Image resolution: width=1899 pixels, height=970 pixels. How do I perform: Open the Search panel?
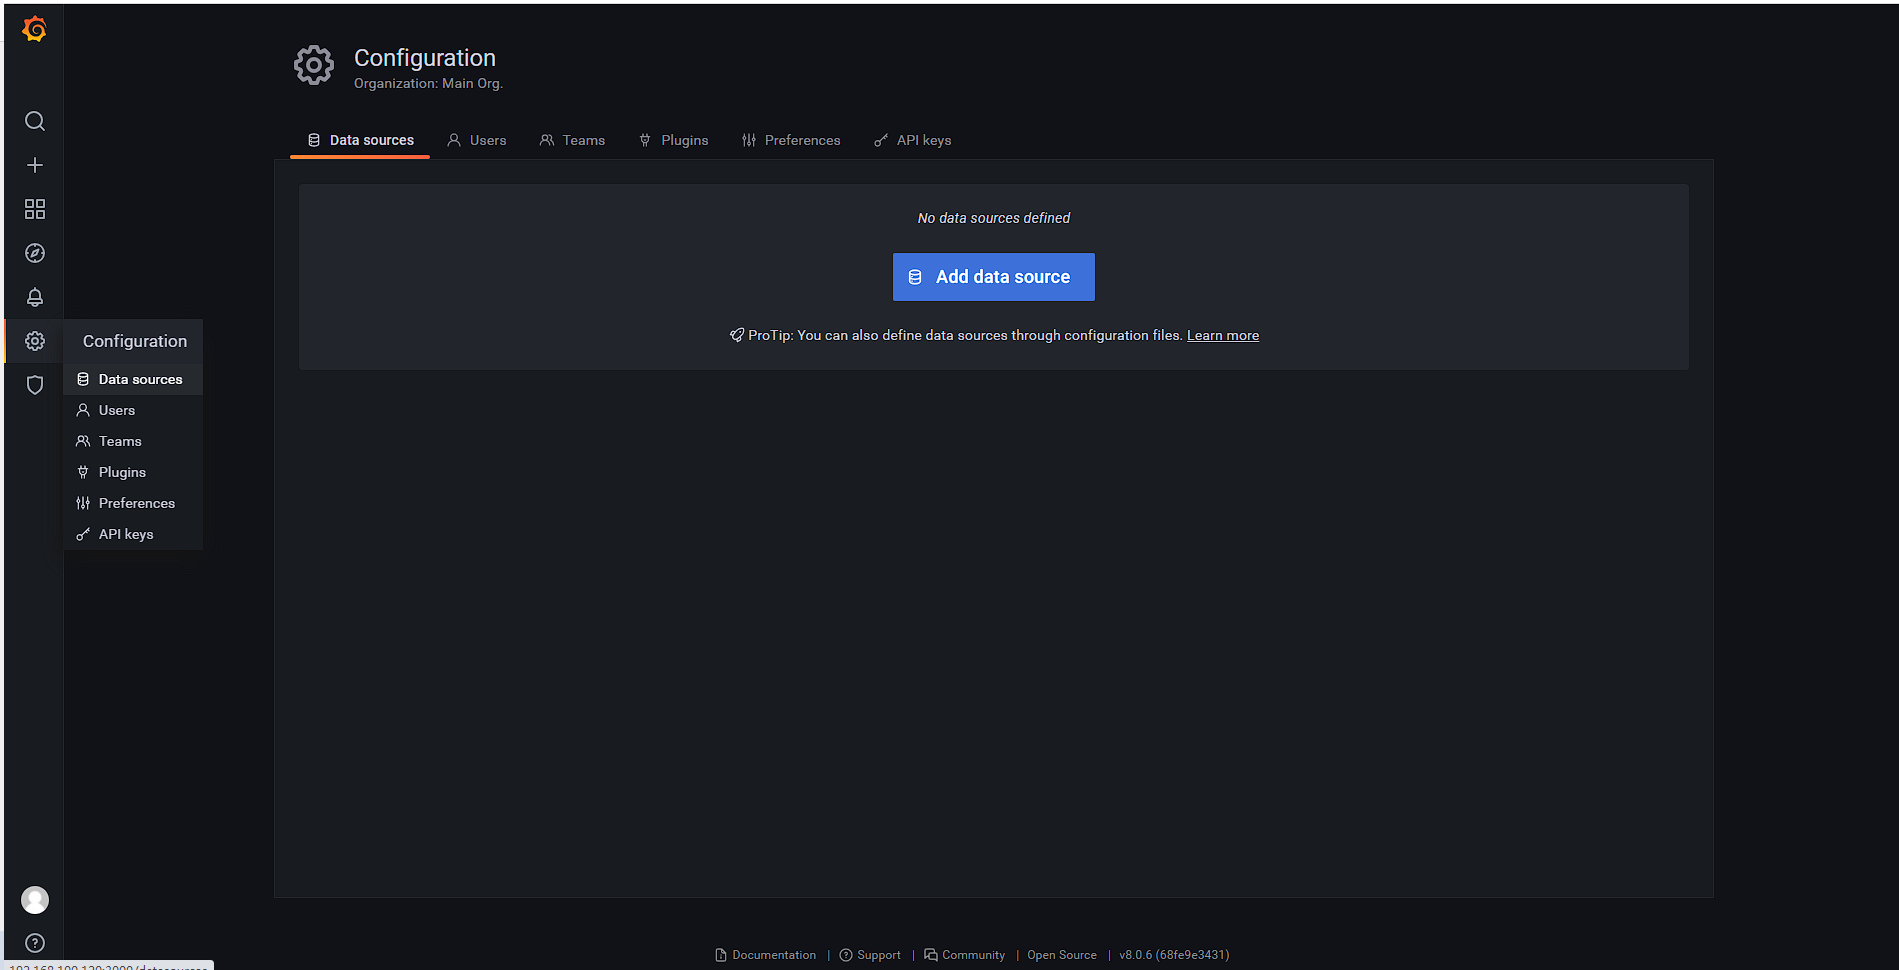(x=34, y=120)
